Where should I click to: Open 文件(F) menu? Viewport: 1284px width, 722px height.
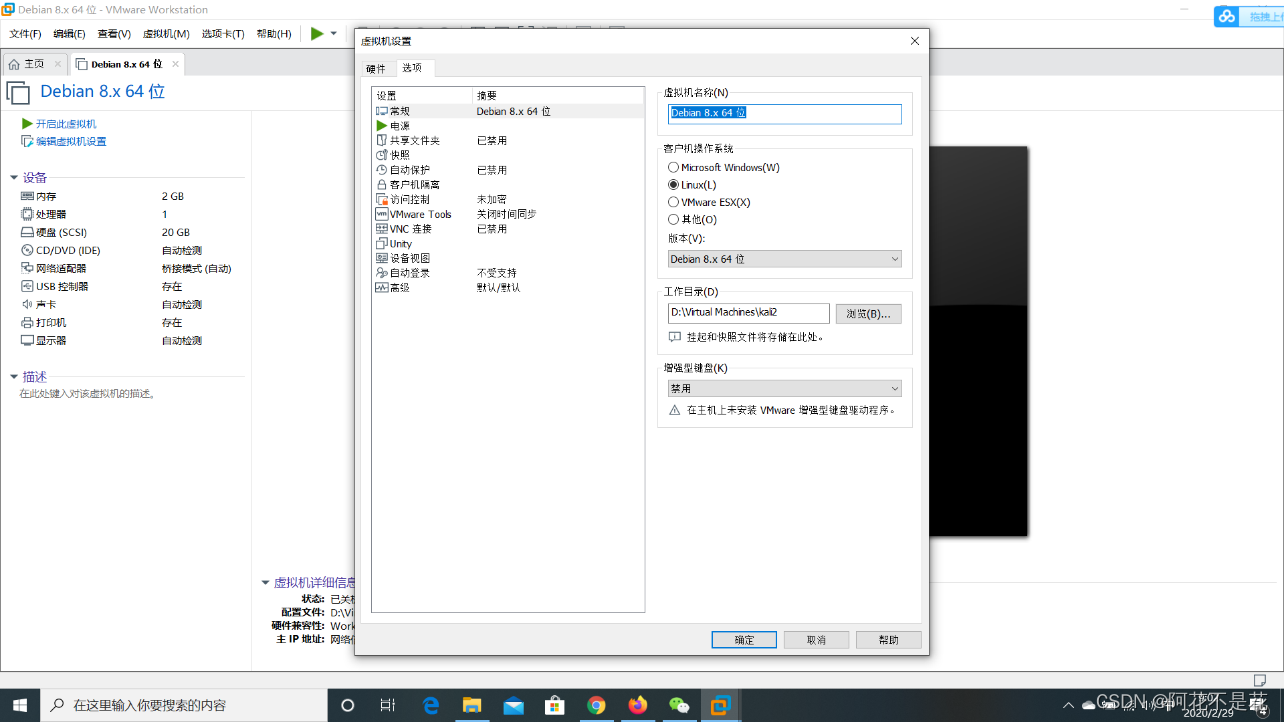coord(25,34)
